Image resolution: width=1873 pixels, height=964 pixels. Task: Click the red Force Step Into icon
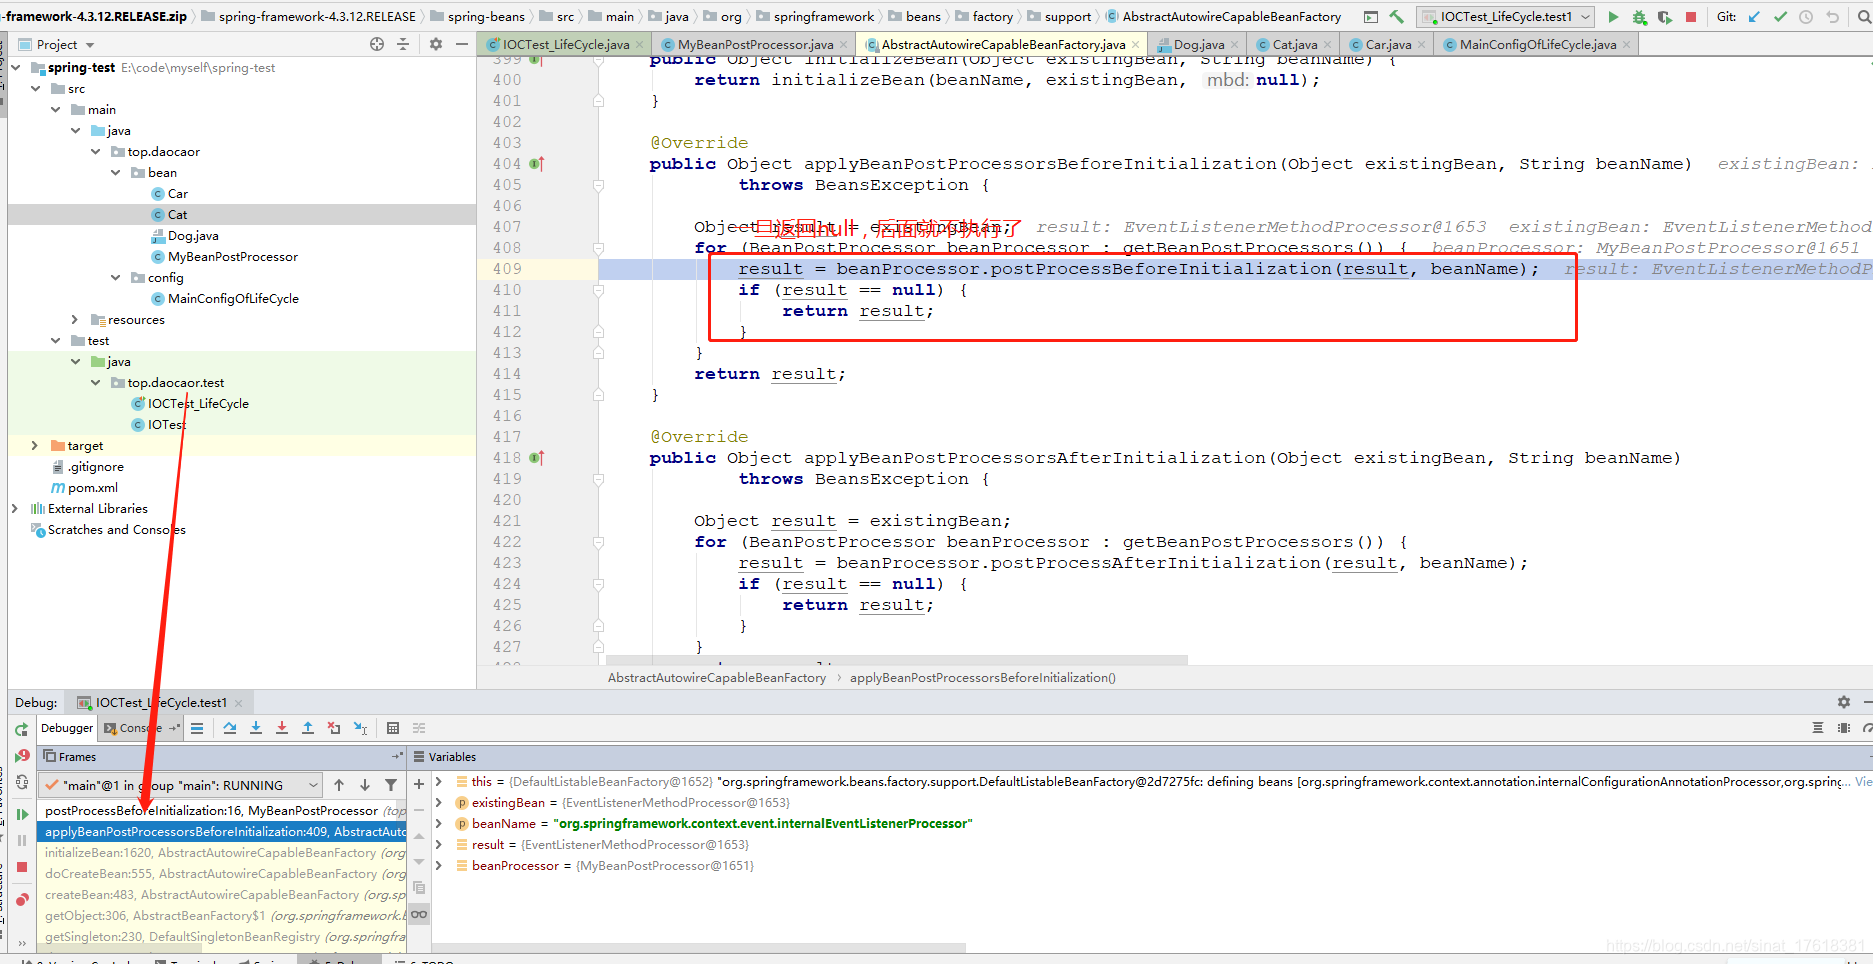(x=282, y=728)
